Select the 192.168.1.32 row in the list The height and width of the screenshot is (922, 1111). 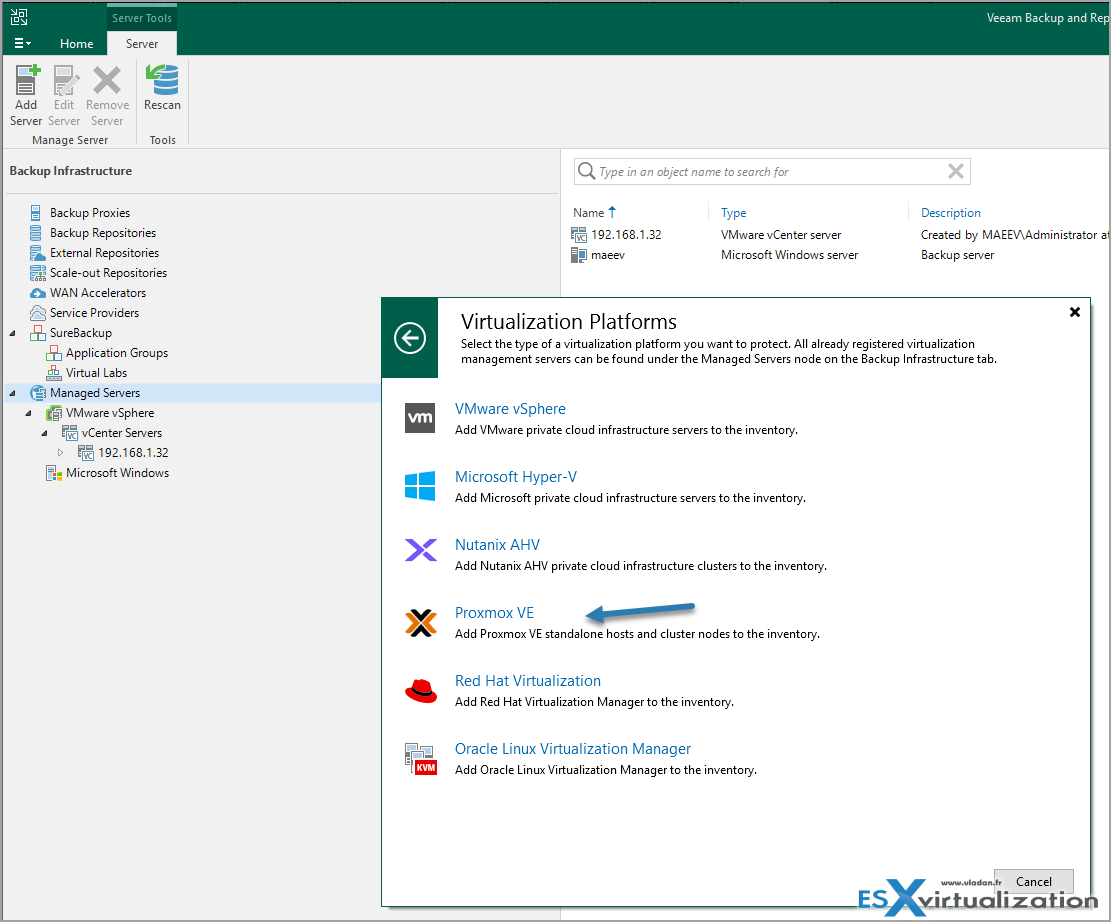[840, 235]
